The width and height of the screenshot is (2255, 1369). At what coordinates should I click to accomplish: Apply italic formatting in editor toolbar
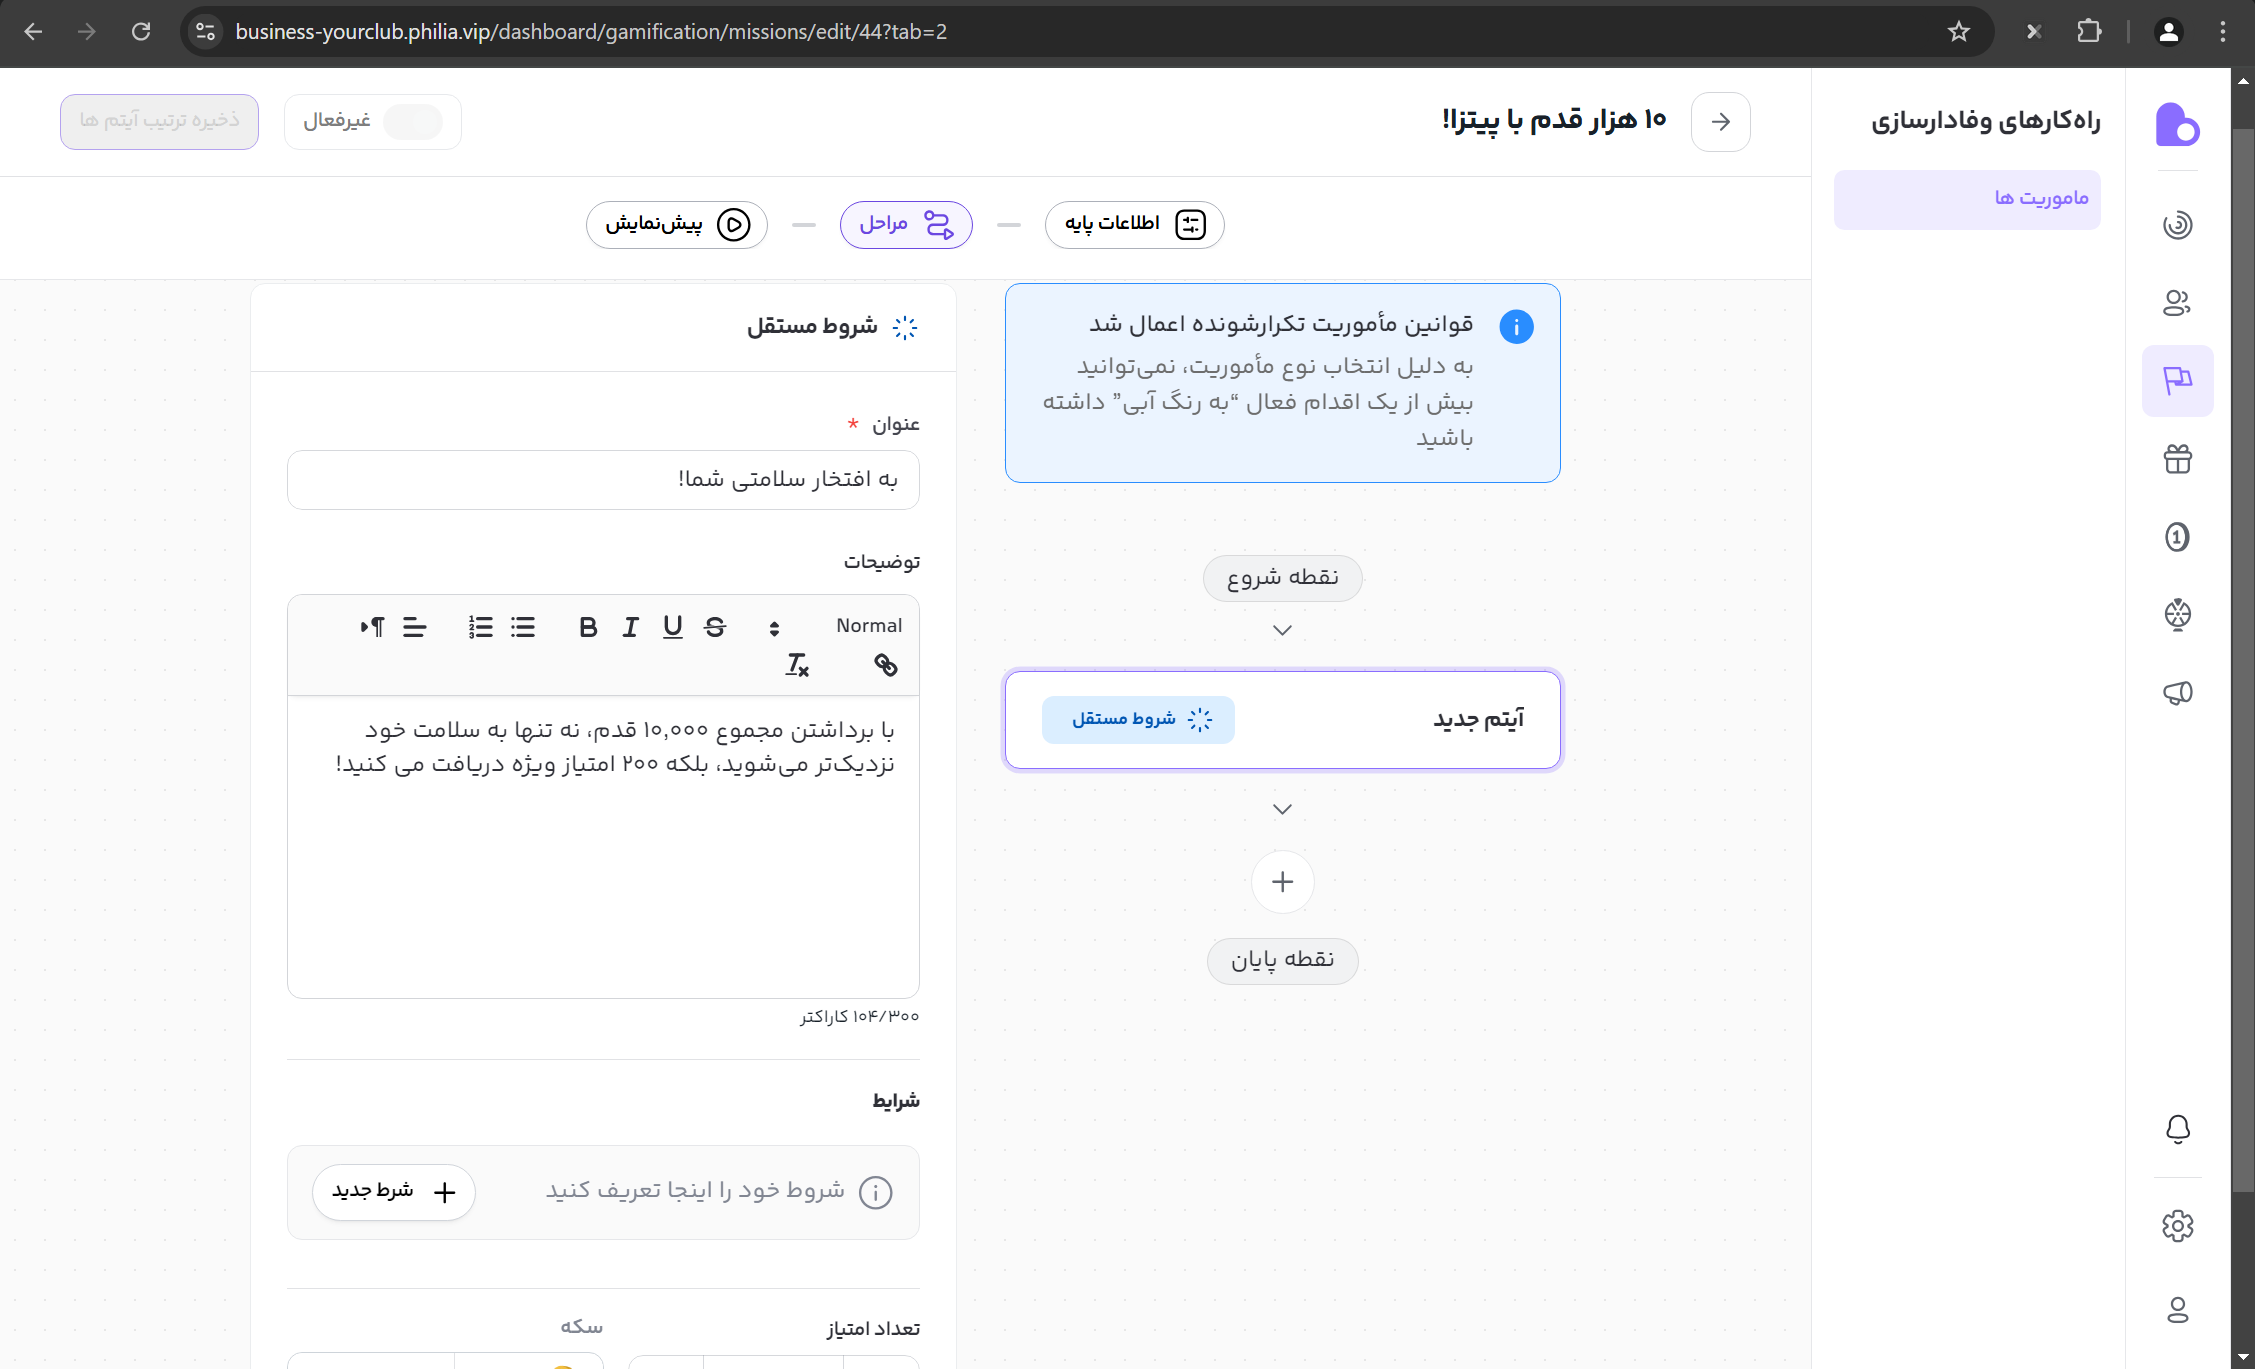[630, 627]
